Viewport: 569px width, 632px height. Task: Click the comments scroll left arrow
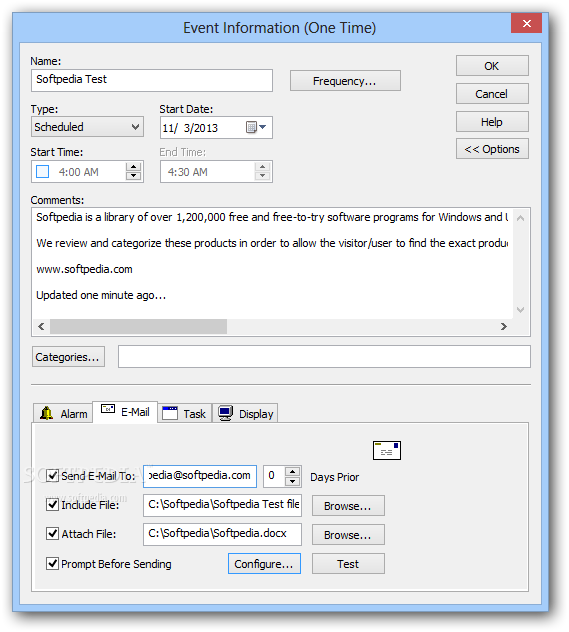pyautogui.click(x=41, y=326)
